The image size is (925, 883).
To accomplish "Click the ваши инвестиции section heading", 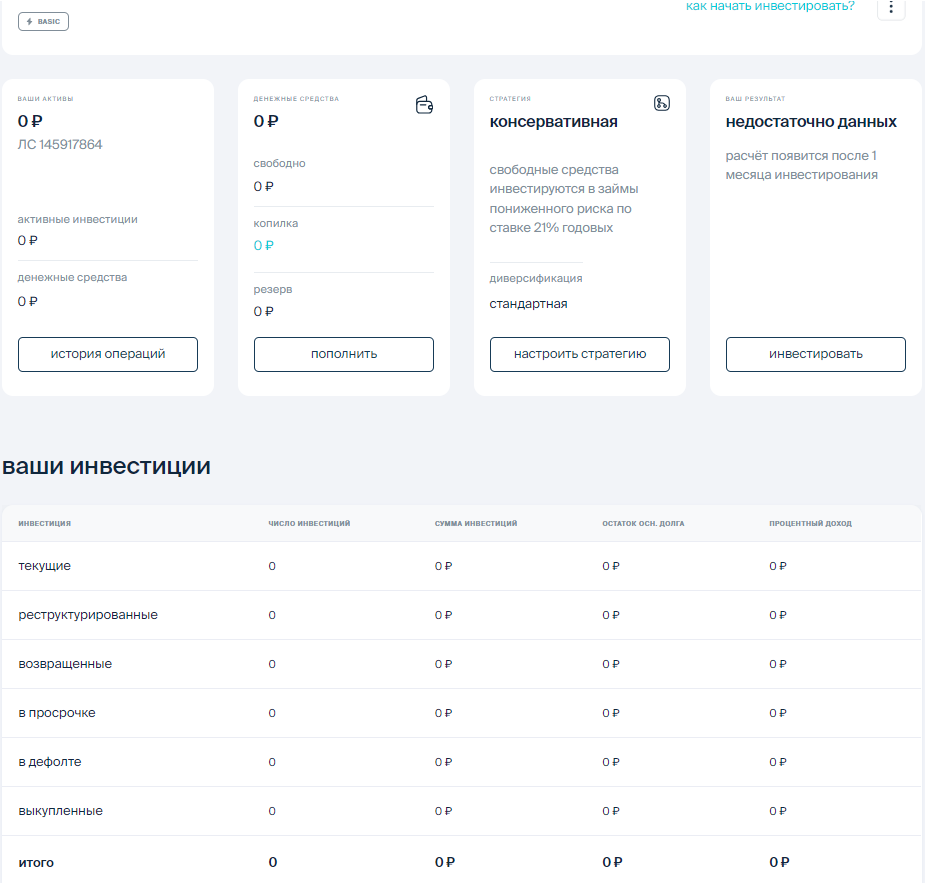I will click(106, 466).
